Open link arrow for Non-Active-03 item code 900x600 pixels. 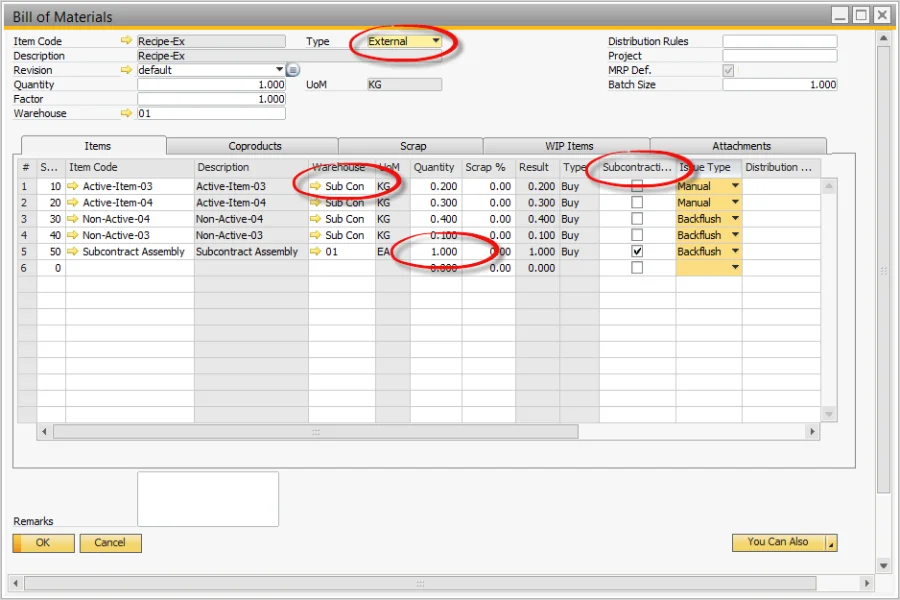(x=72, y=235)
